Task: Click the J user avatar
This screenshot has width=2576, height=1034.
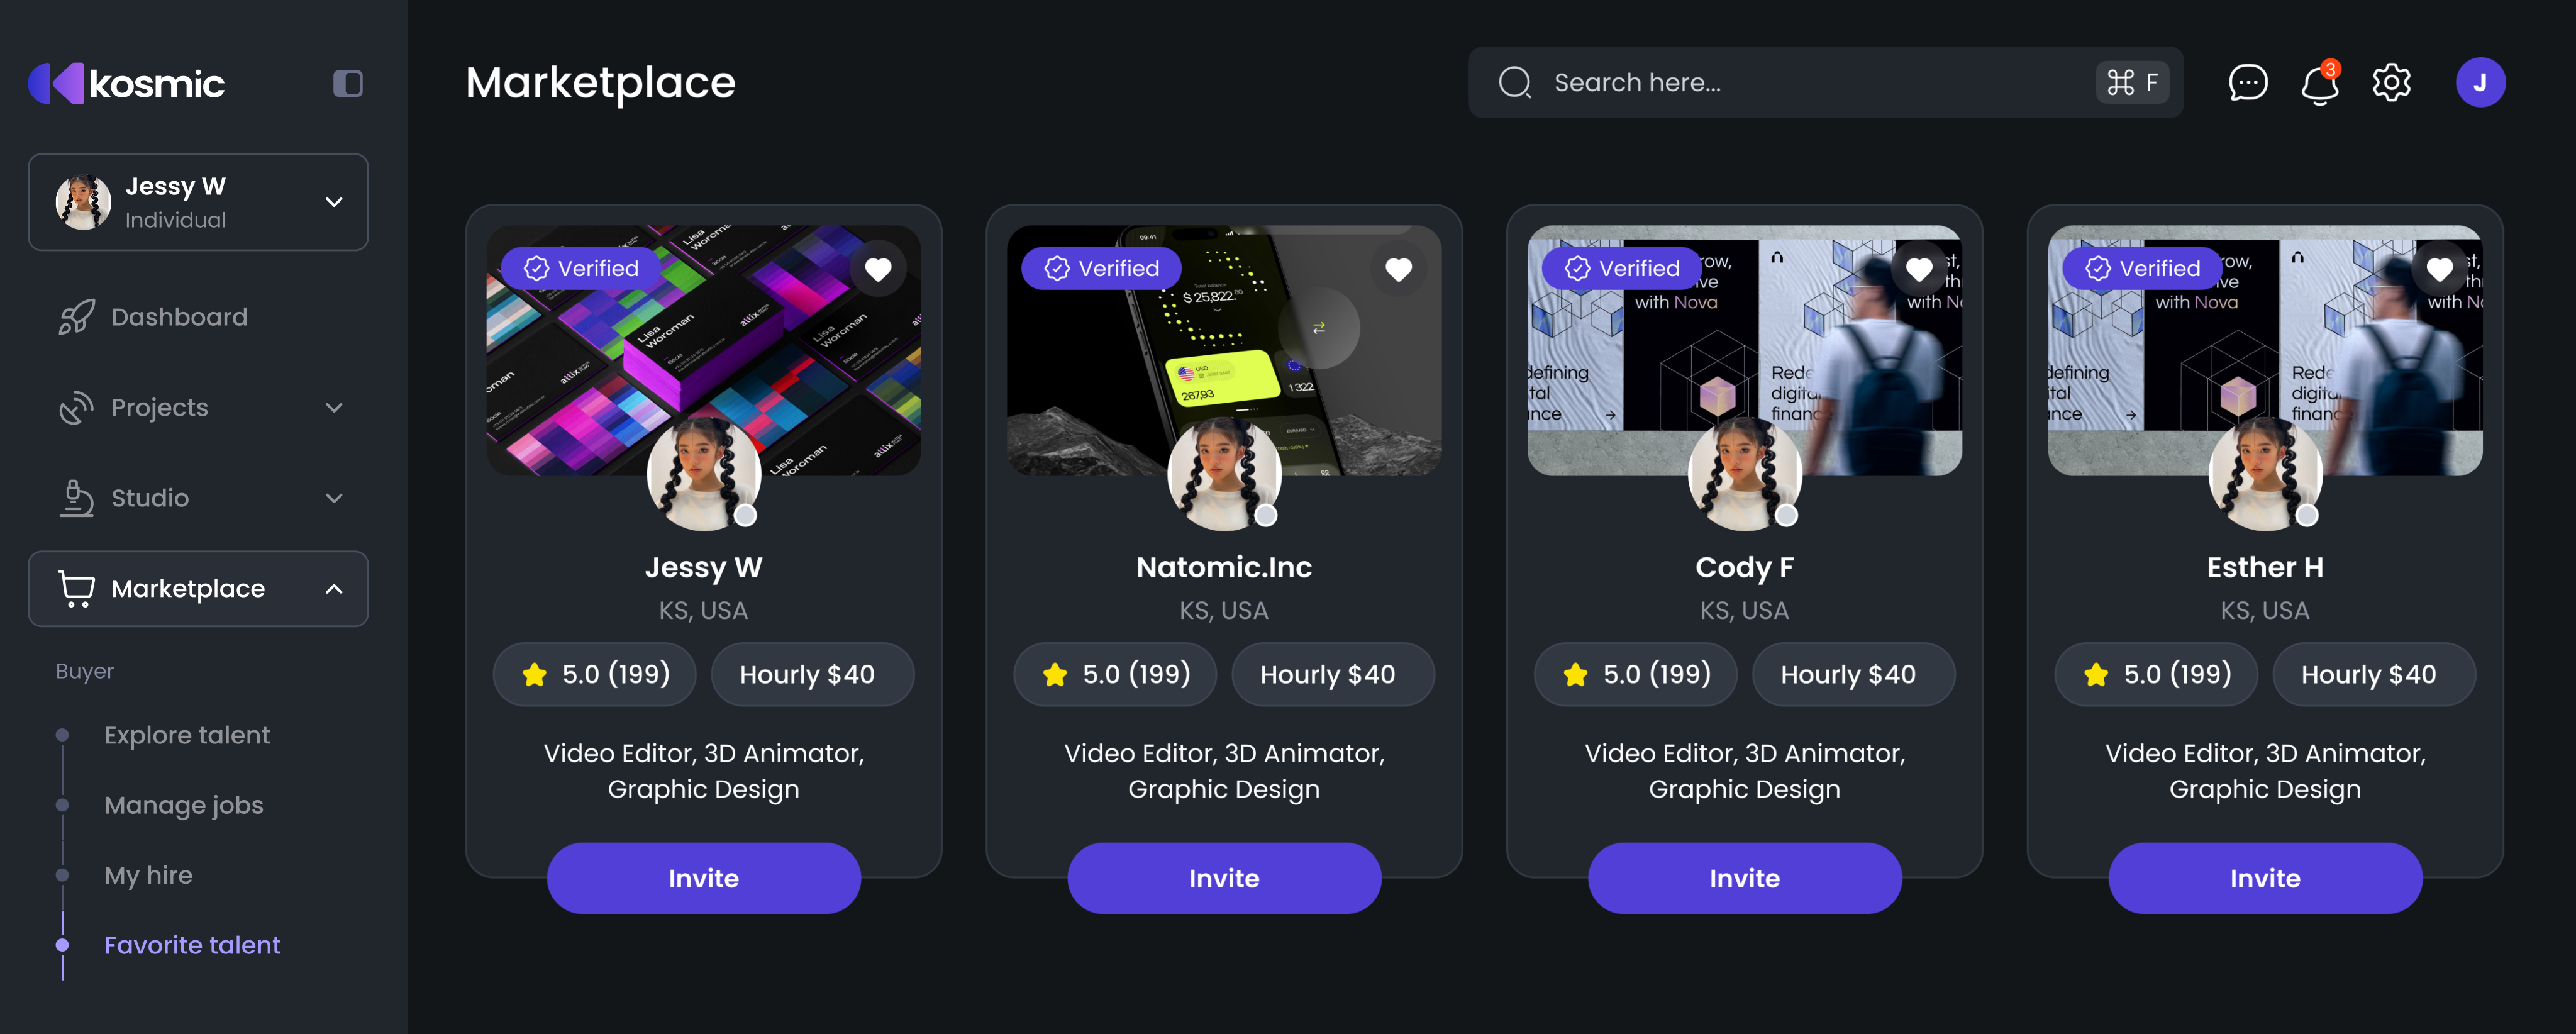Action: [2480, 82]
